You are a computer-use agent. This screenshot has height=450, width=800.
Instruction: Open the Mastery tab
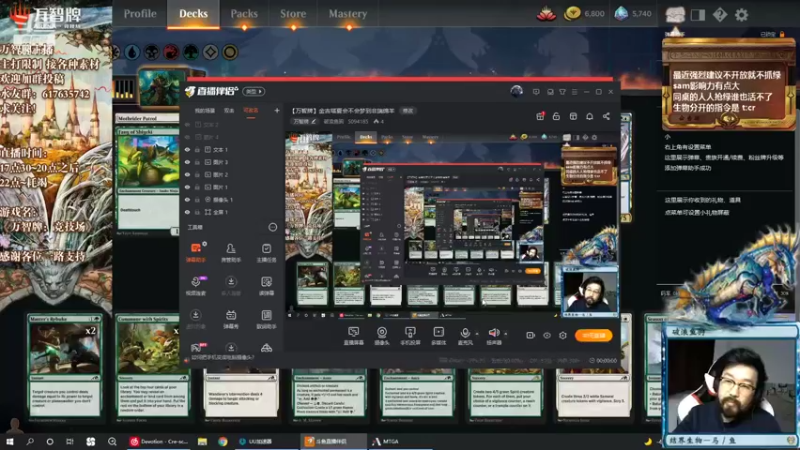348,14
